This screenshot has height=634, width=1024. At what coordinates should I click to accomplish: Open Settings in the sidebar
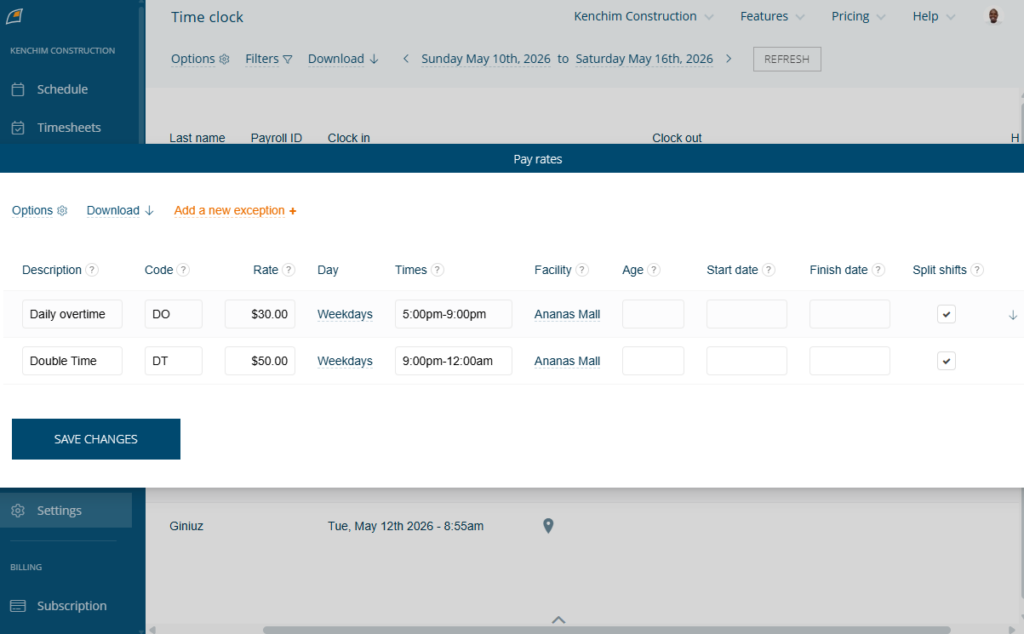(66, 511)
